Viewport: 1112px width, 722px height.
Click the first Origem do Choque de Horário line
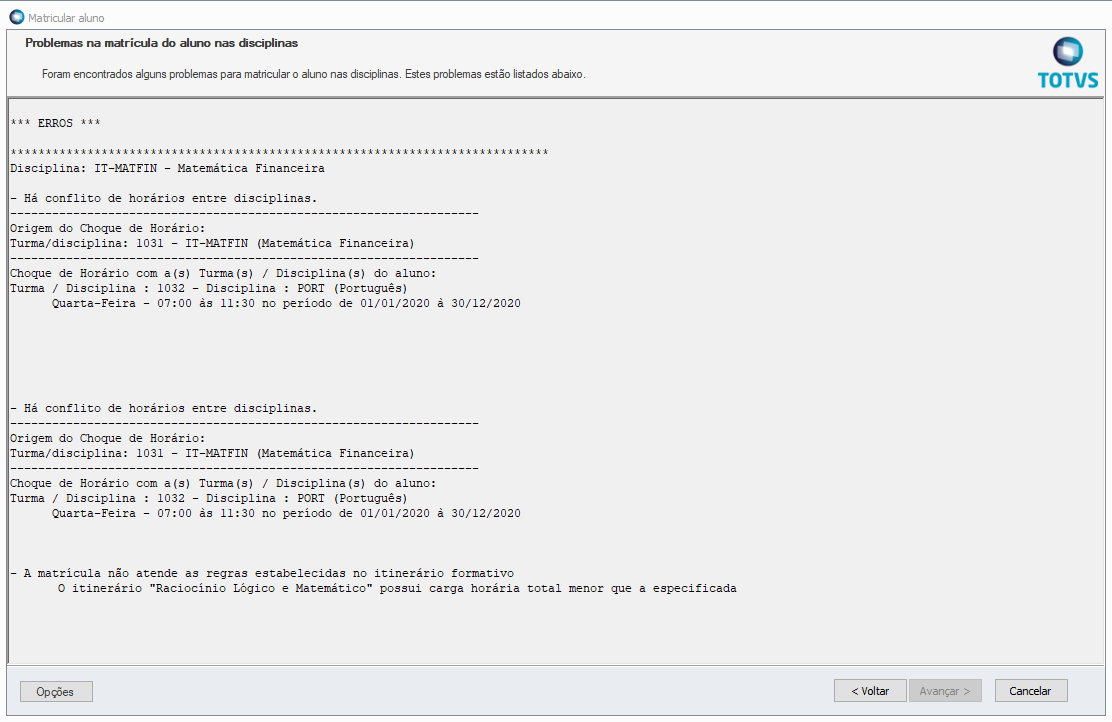coord(108,228)
